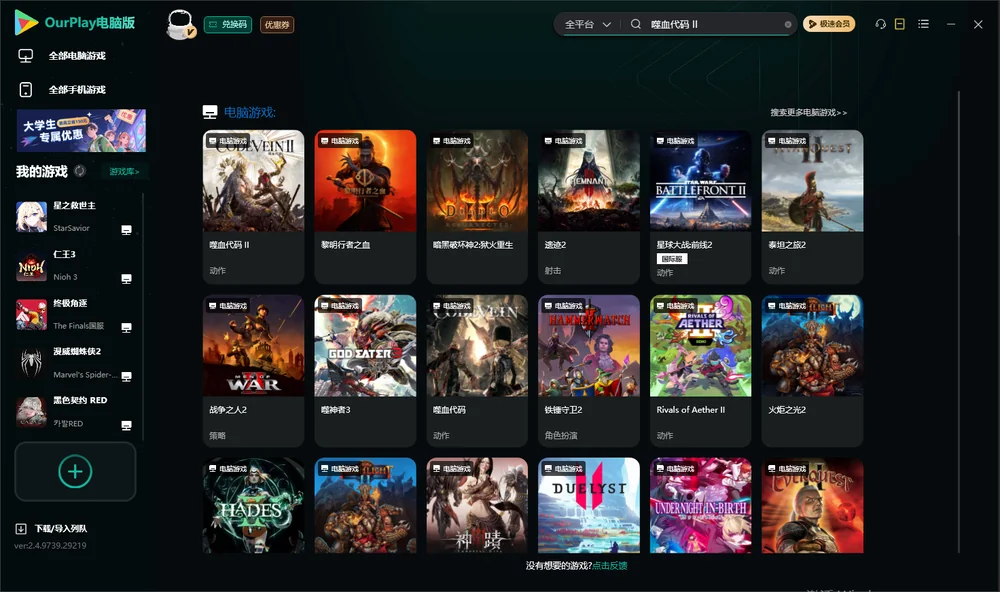Add a new game with plus button
This screenshot has width=1000, height=592.
point(75,471)
